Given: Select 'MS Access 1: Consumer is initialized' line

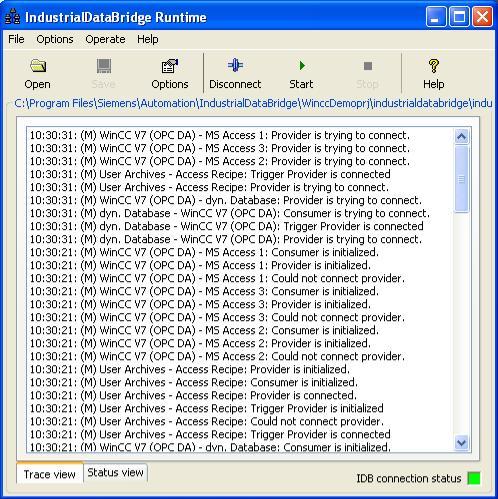Looking at the screenshot, I should tap(204, 252).
